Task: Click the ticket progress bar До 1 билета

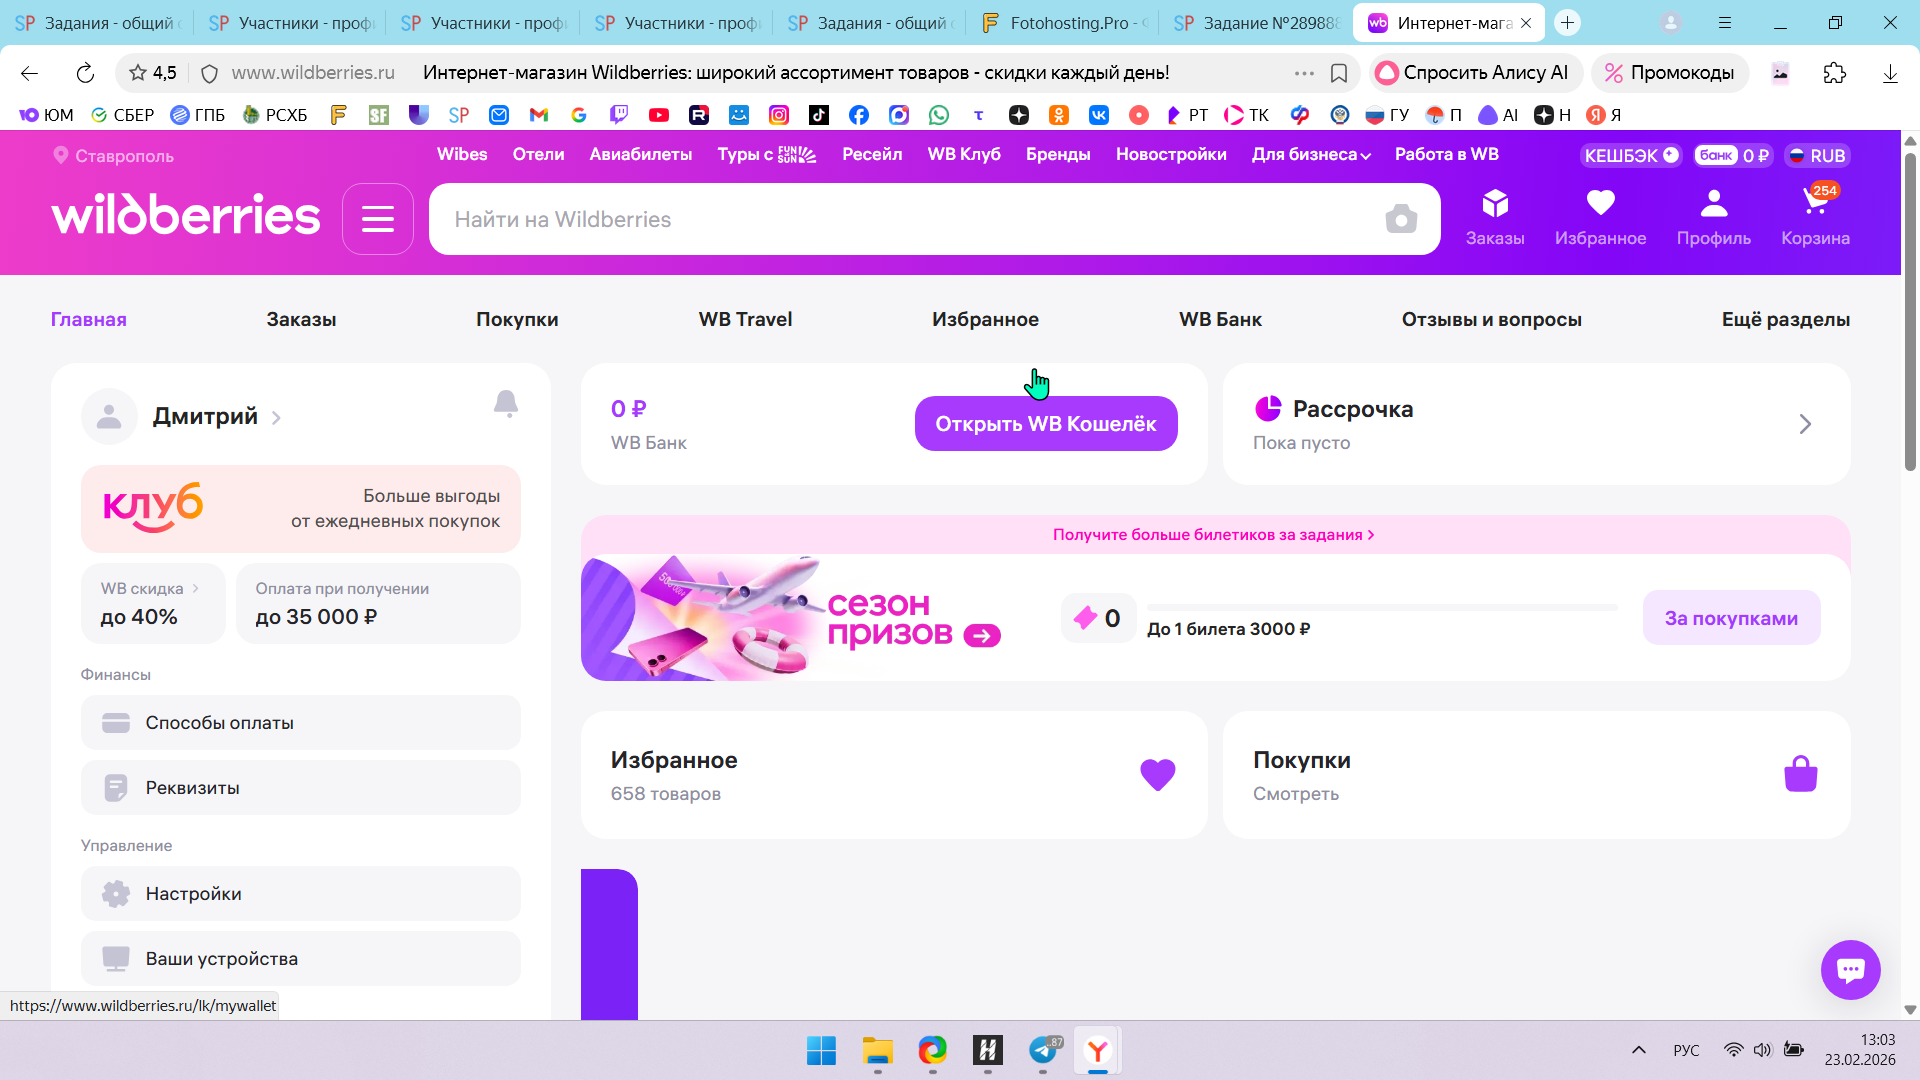Action: pyautogui.click(x=1381, y=607)
